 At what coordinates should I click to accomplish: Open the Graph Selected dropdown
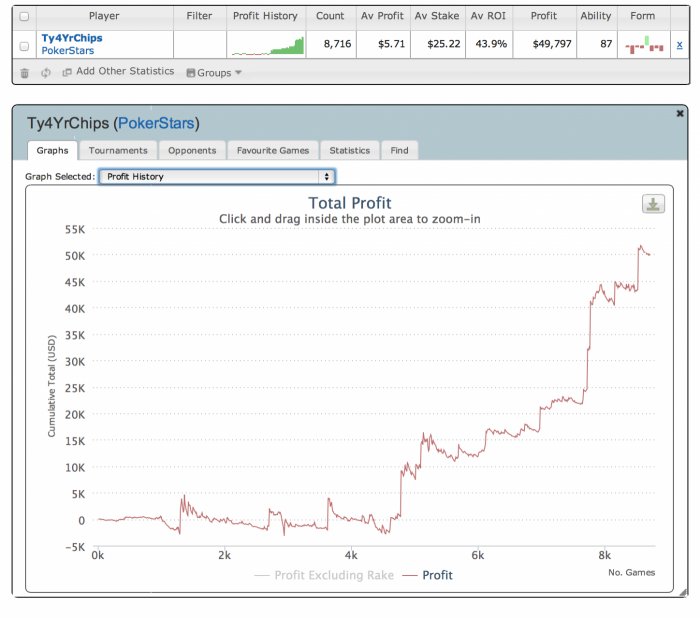[x=217, y=176]
